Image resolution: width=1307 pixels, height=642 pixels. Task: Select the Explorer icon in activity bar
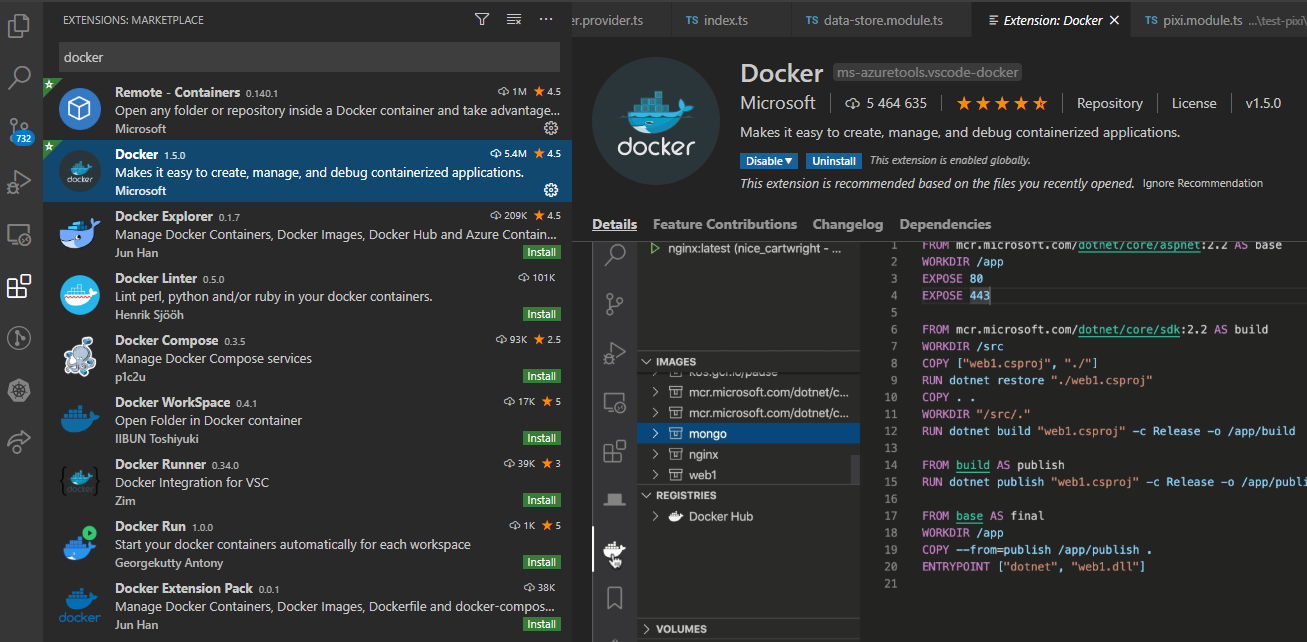pyautogui.click(x=19, y=26)
